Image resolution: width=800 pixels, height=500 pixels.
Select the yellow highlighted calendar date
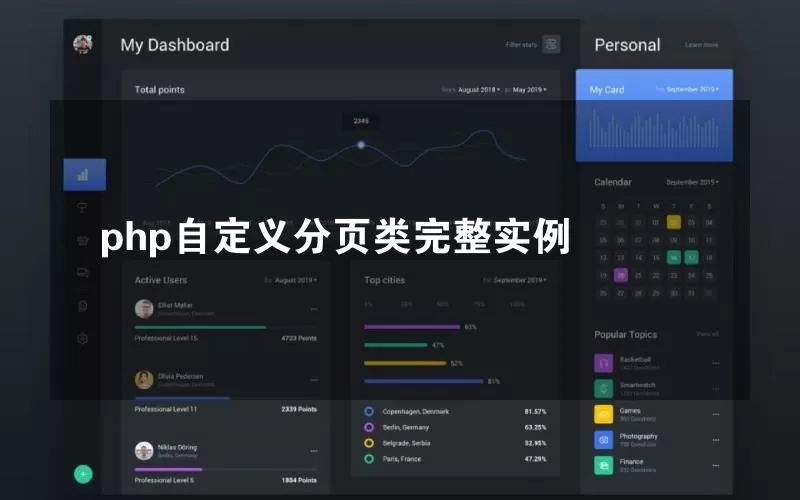coord(673,222)
